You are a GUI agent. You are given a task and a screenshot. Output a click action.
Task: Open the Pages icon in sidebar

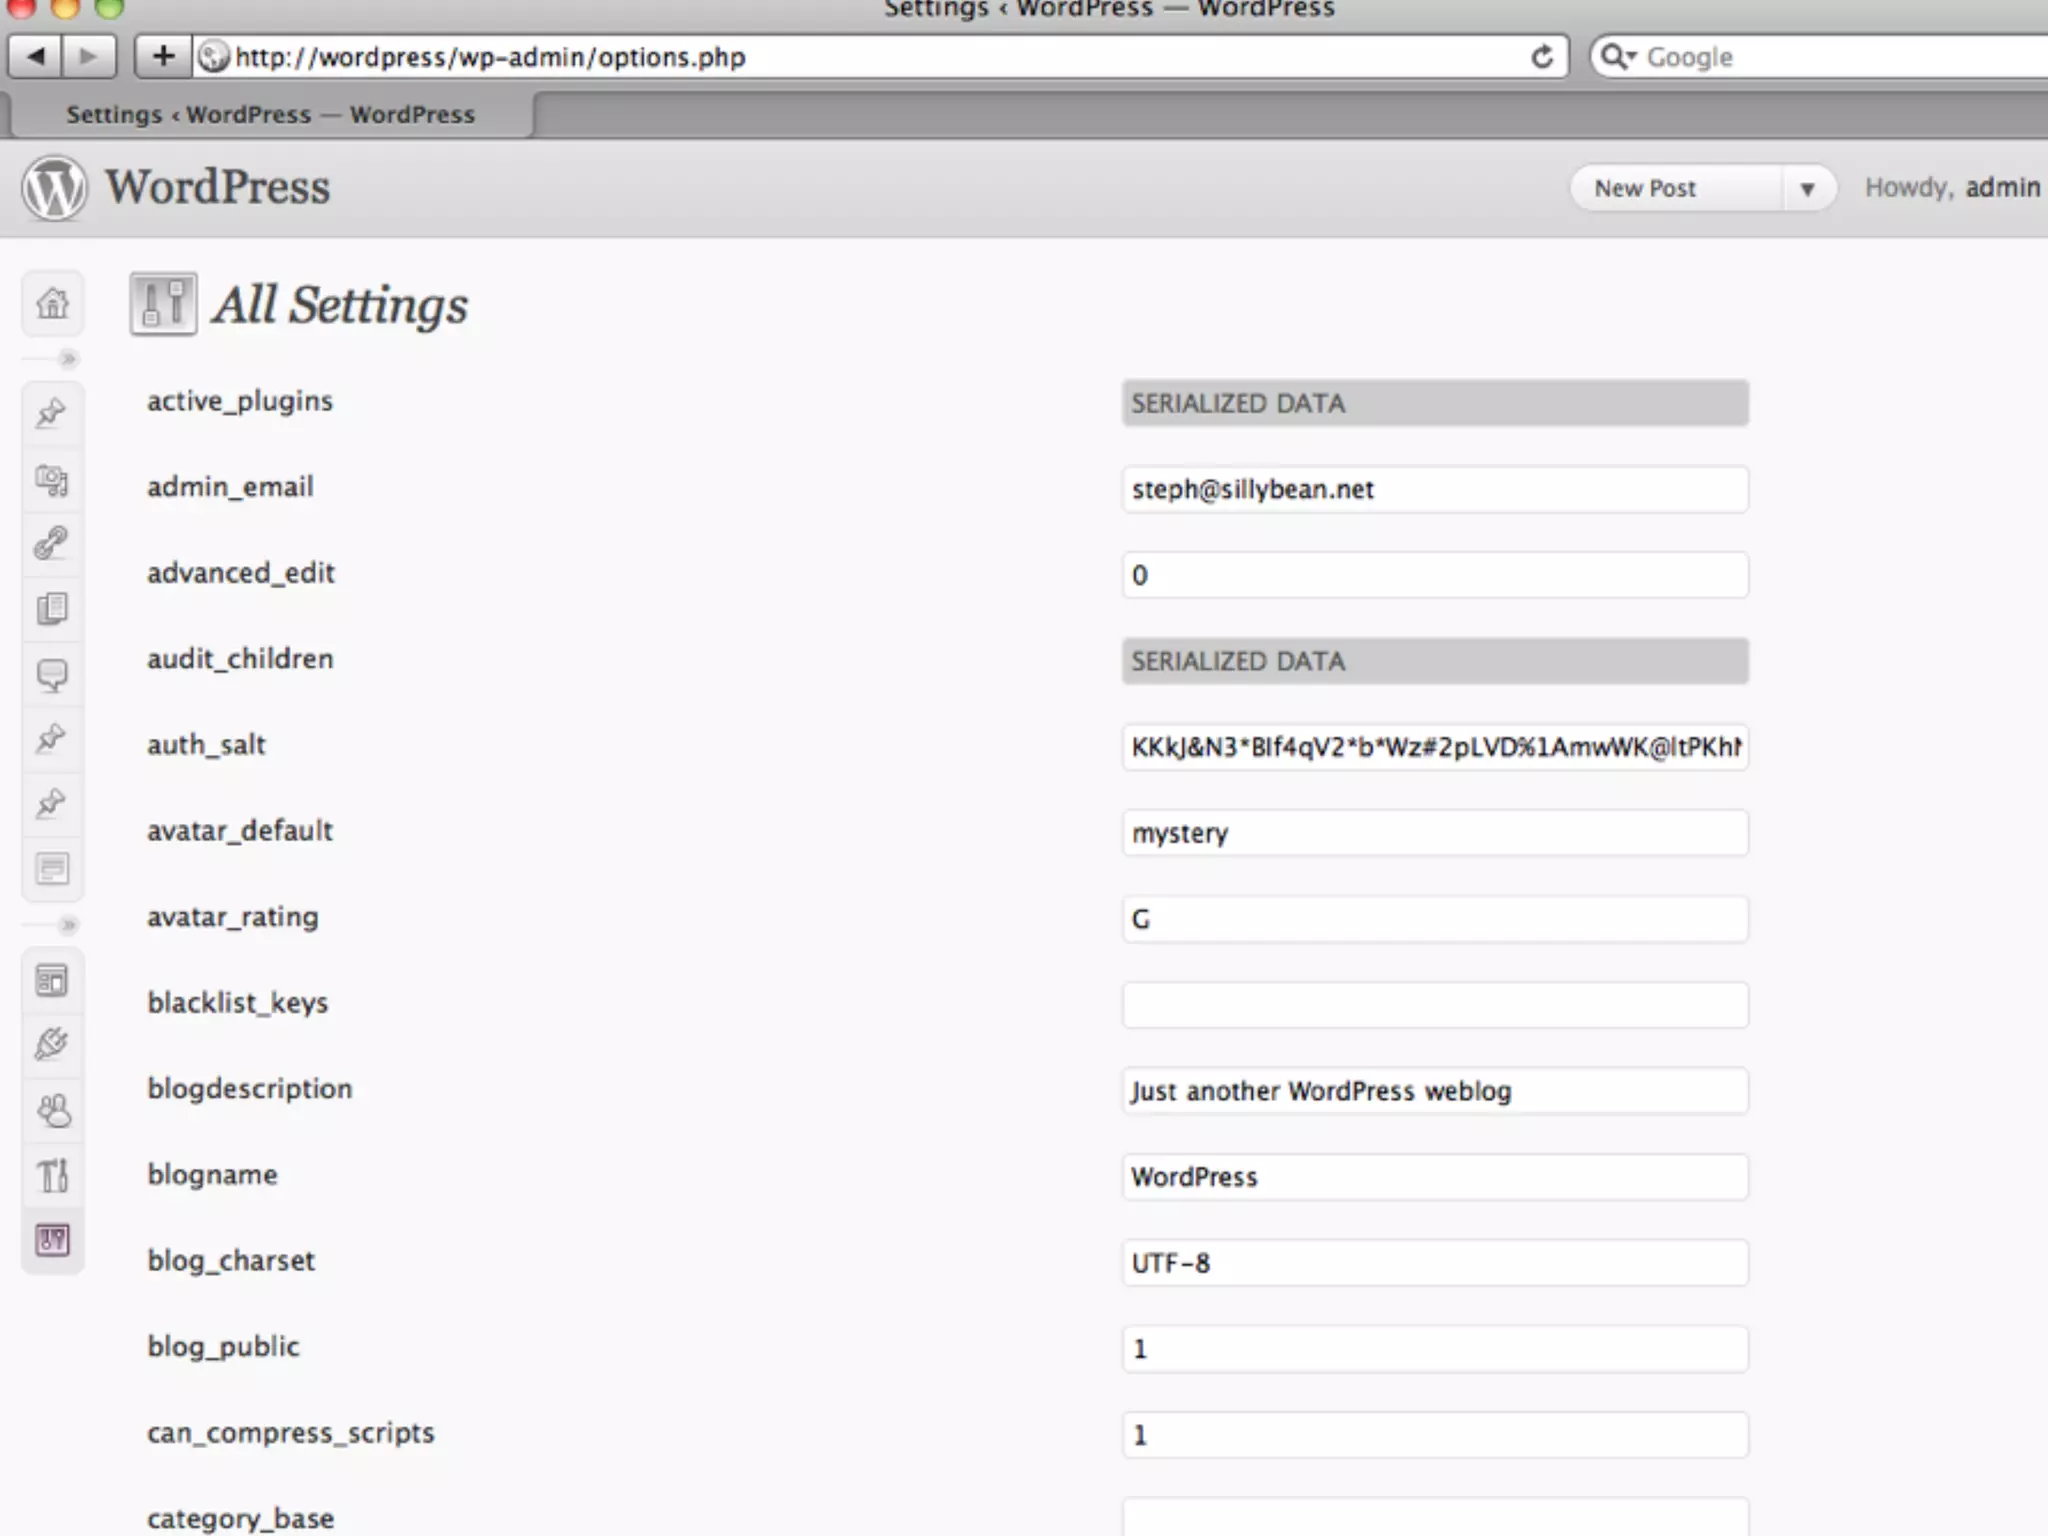(x=52, y=608)
